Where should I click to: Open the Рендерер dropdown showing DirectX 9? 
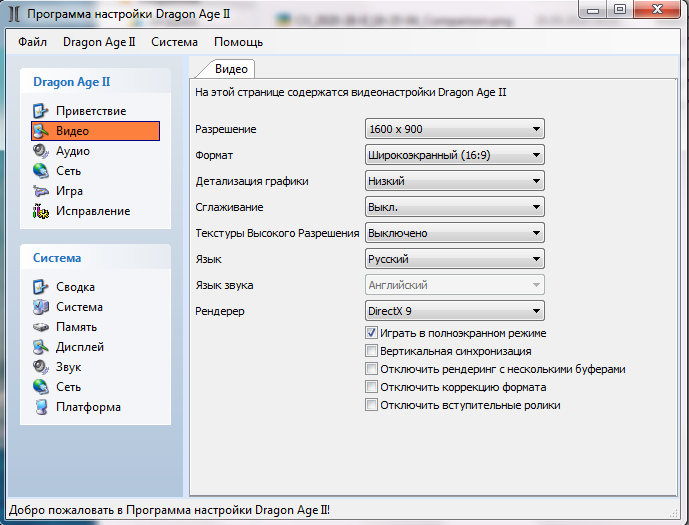455,311
